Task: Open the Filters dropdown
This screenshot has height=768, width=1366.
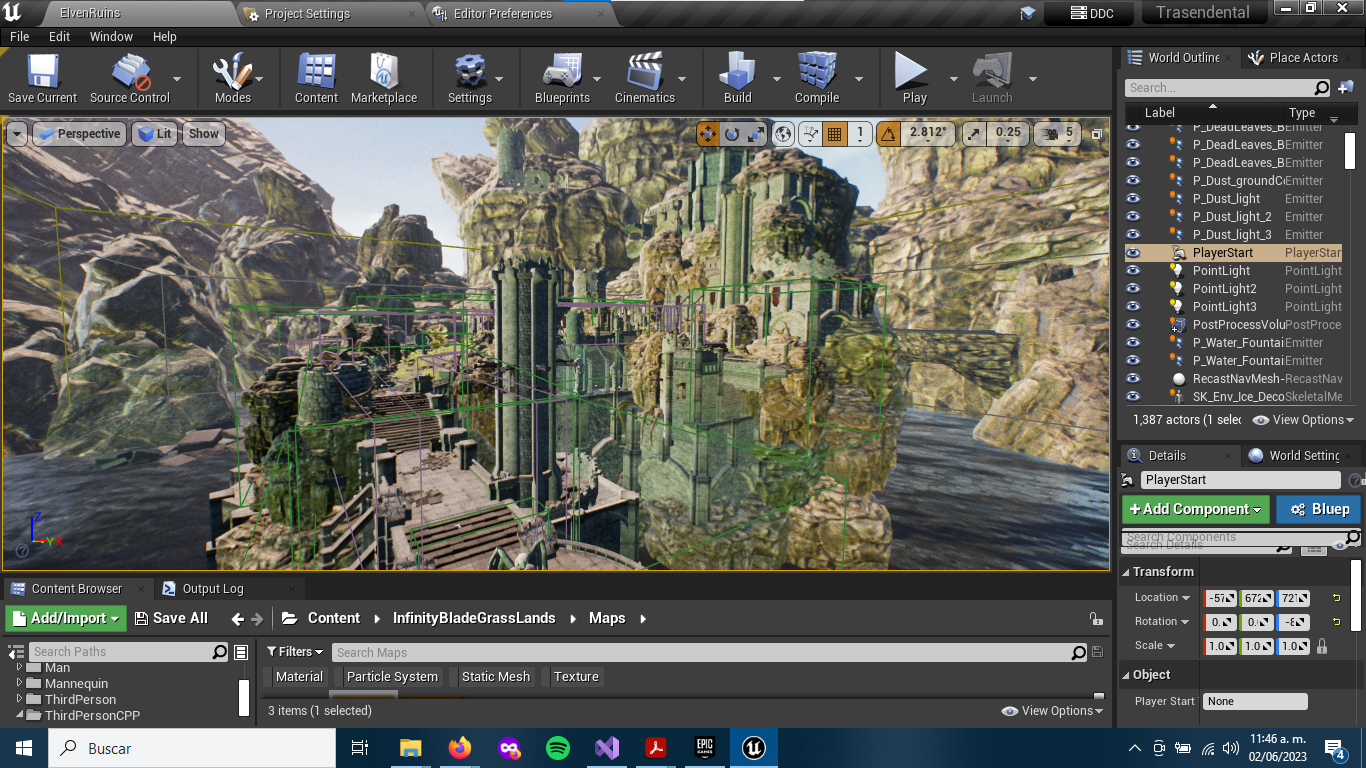Action: [x=294, y=652]
